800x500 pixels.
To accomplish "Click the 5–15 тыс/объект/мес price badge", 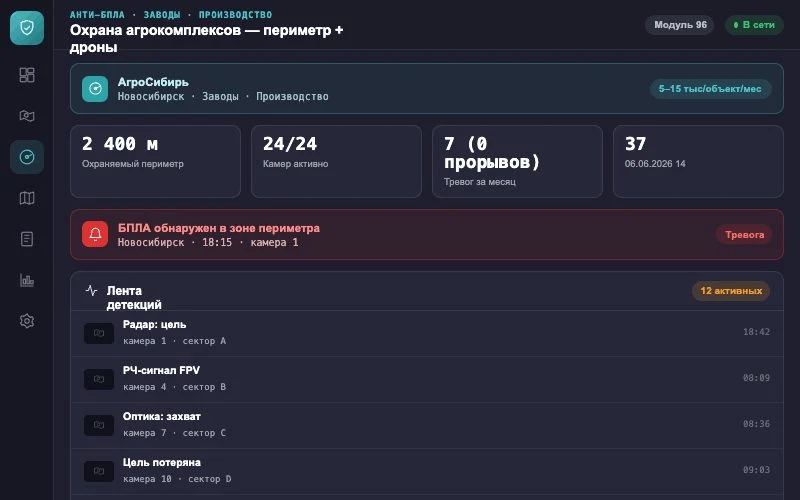I will [710, 89].
